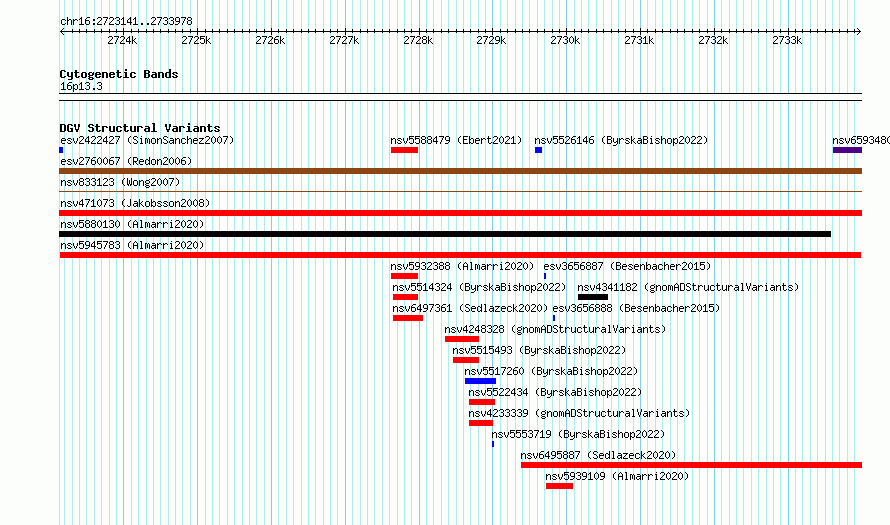890x525 pixels.
Task: Click the Cytogenetic Bands track title
Action: (x=119, y=74)
